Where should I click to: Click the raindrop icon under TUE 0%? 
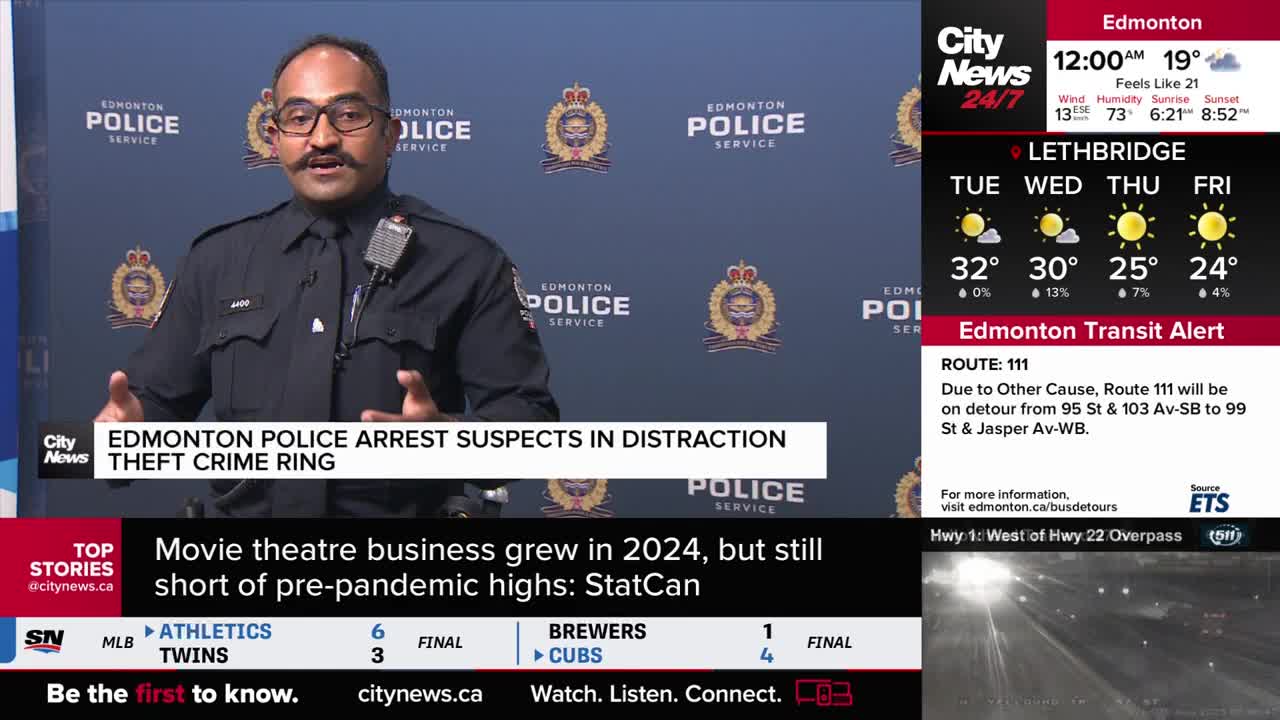962,293
